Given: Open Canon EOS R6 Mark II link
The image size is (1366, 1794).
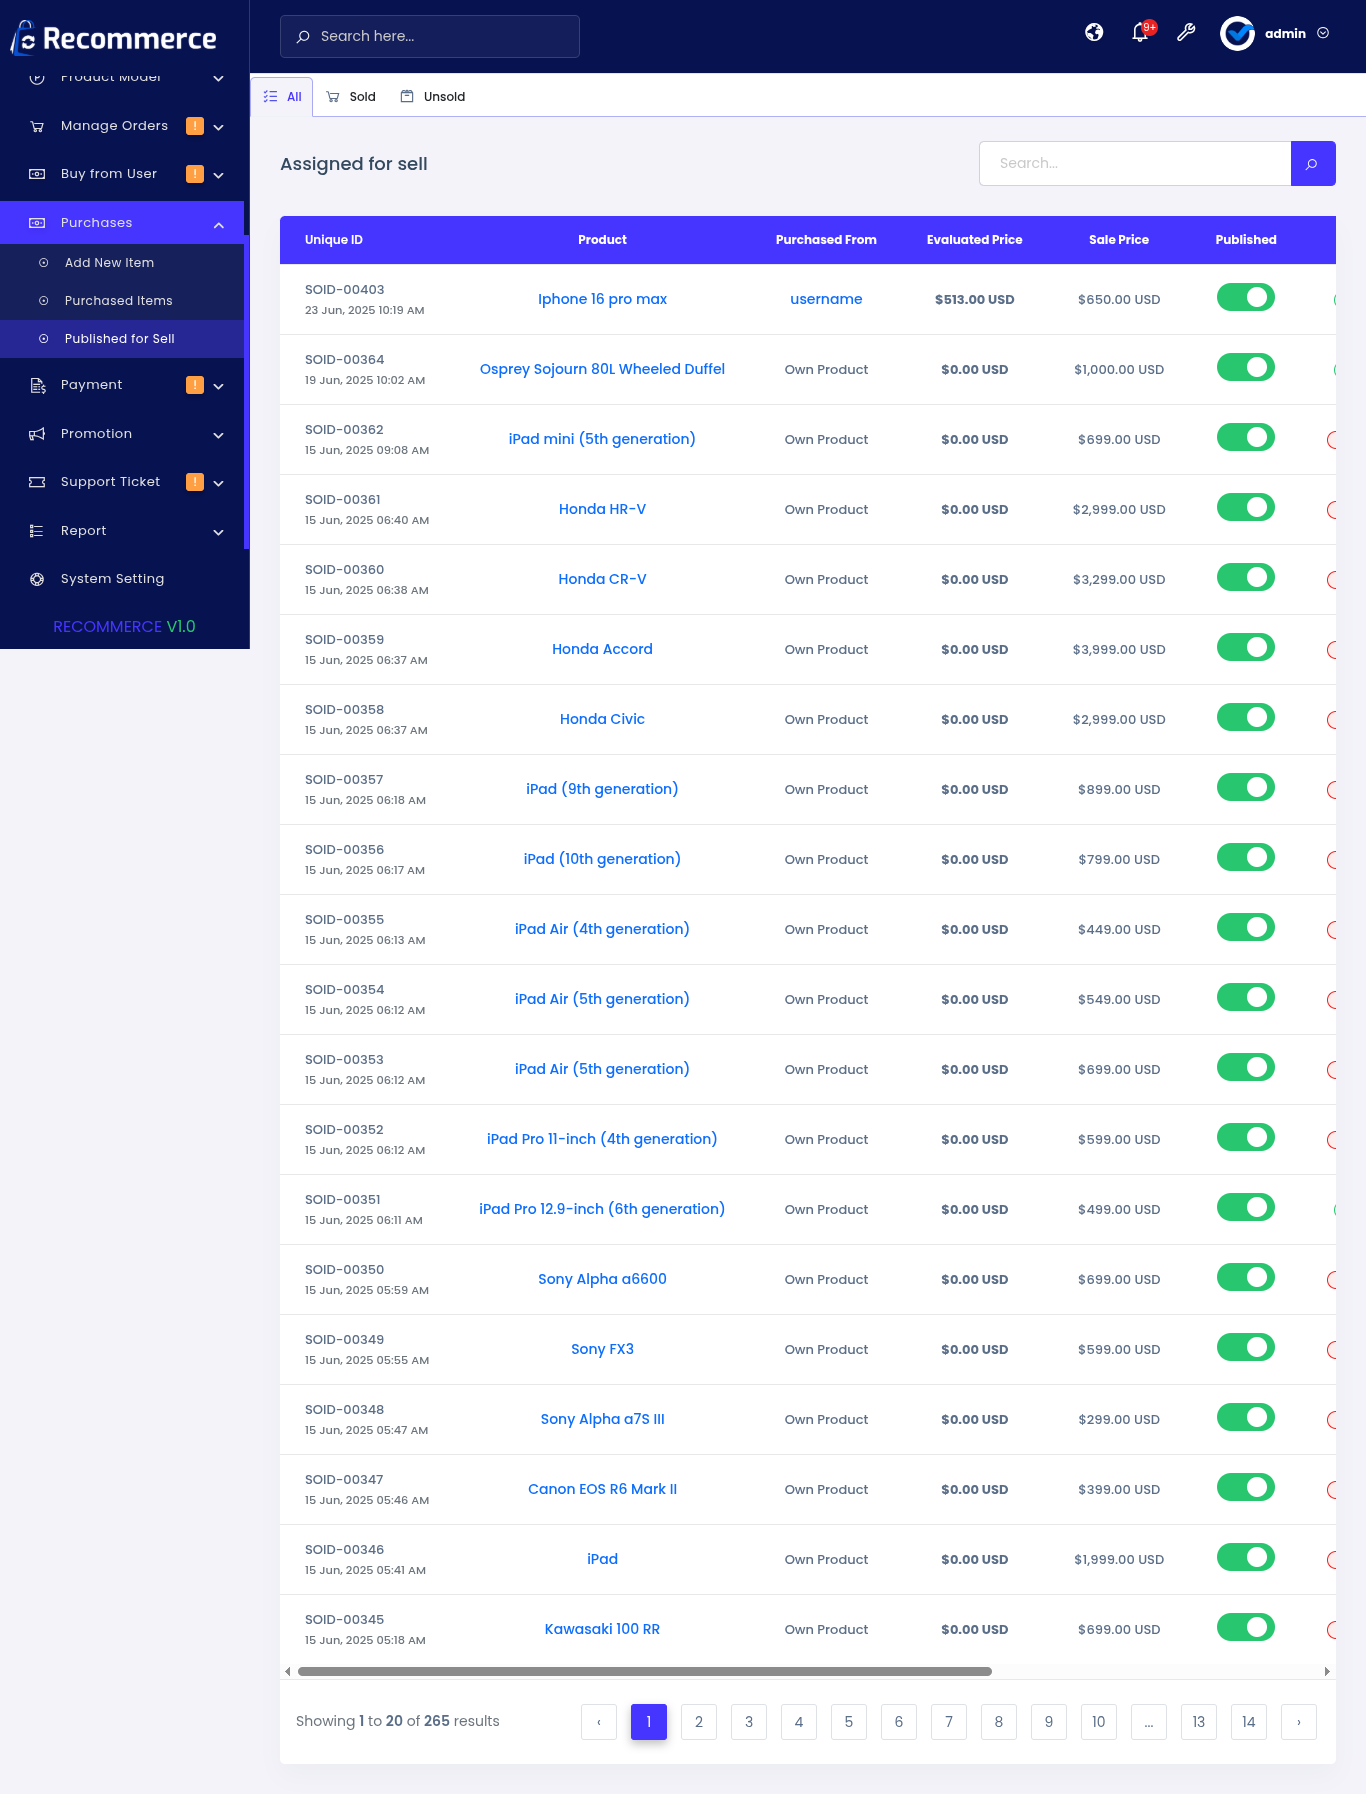Looking at the screenshot, I should coord(602,1489).
